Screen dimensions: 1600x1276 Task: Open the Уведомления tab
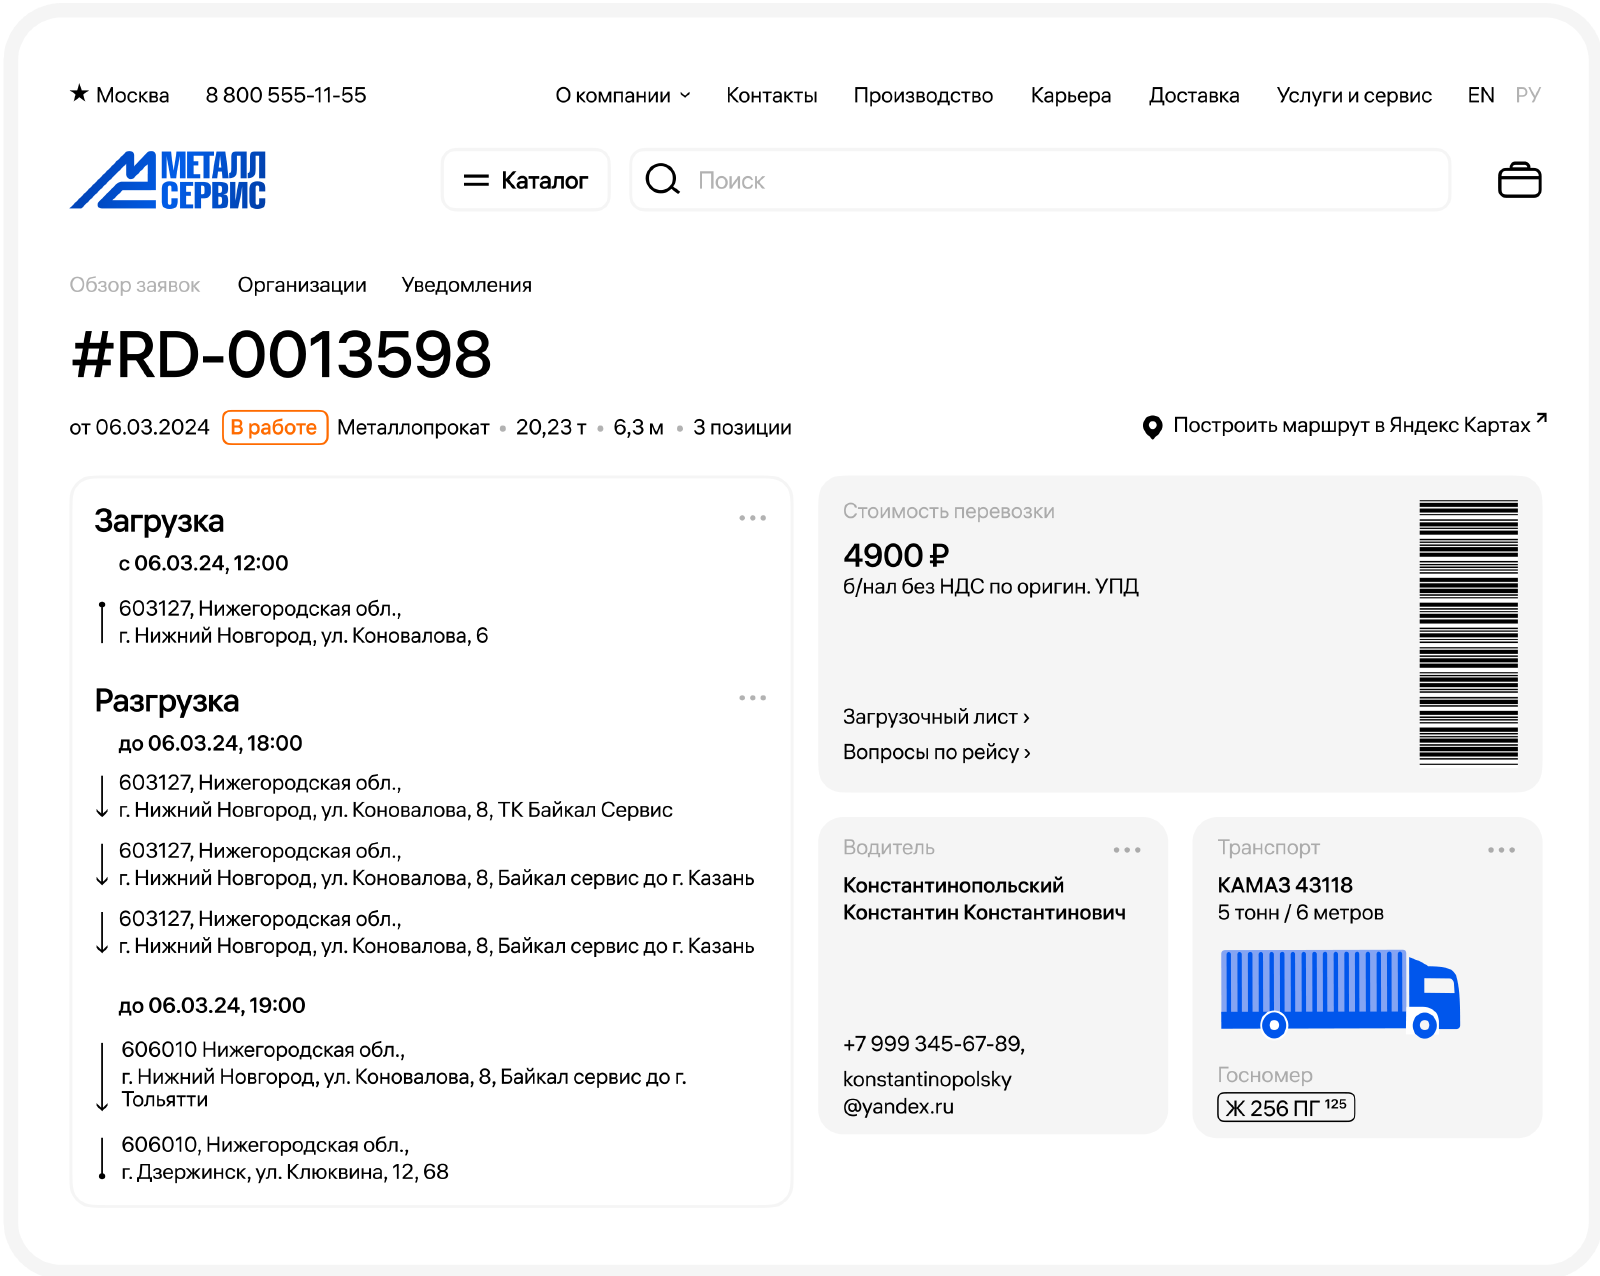coord(466,285)
